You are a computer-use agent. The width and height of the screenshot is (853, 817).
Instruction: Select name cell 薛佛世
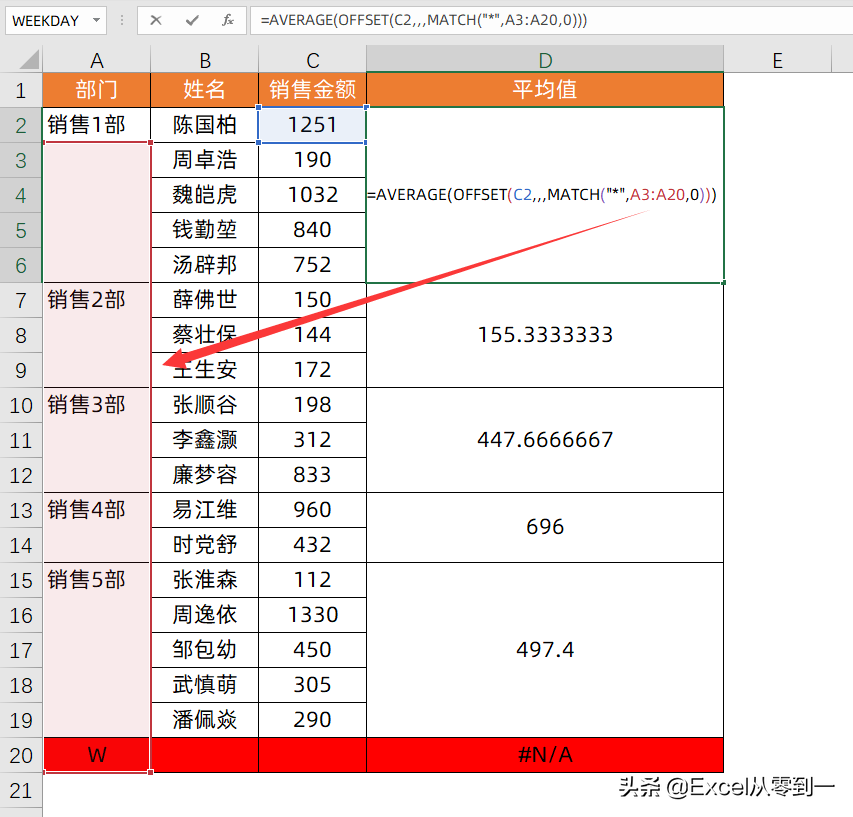point(205,300)
